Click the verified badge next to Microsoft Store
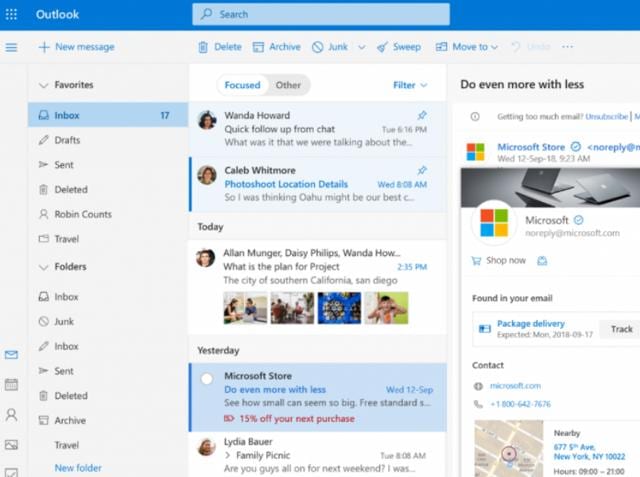 (576, 146)
